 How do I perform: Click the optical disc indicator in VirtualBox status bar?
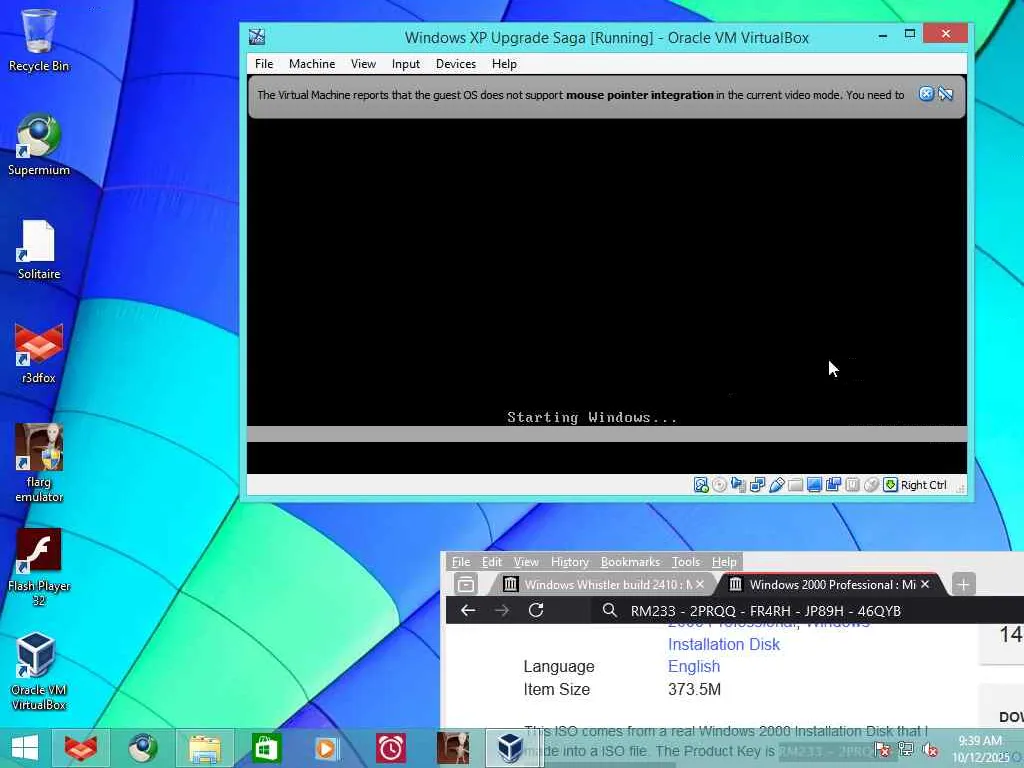point(720,485)
